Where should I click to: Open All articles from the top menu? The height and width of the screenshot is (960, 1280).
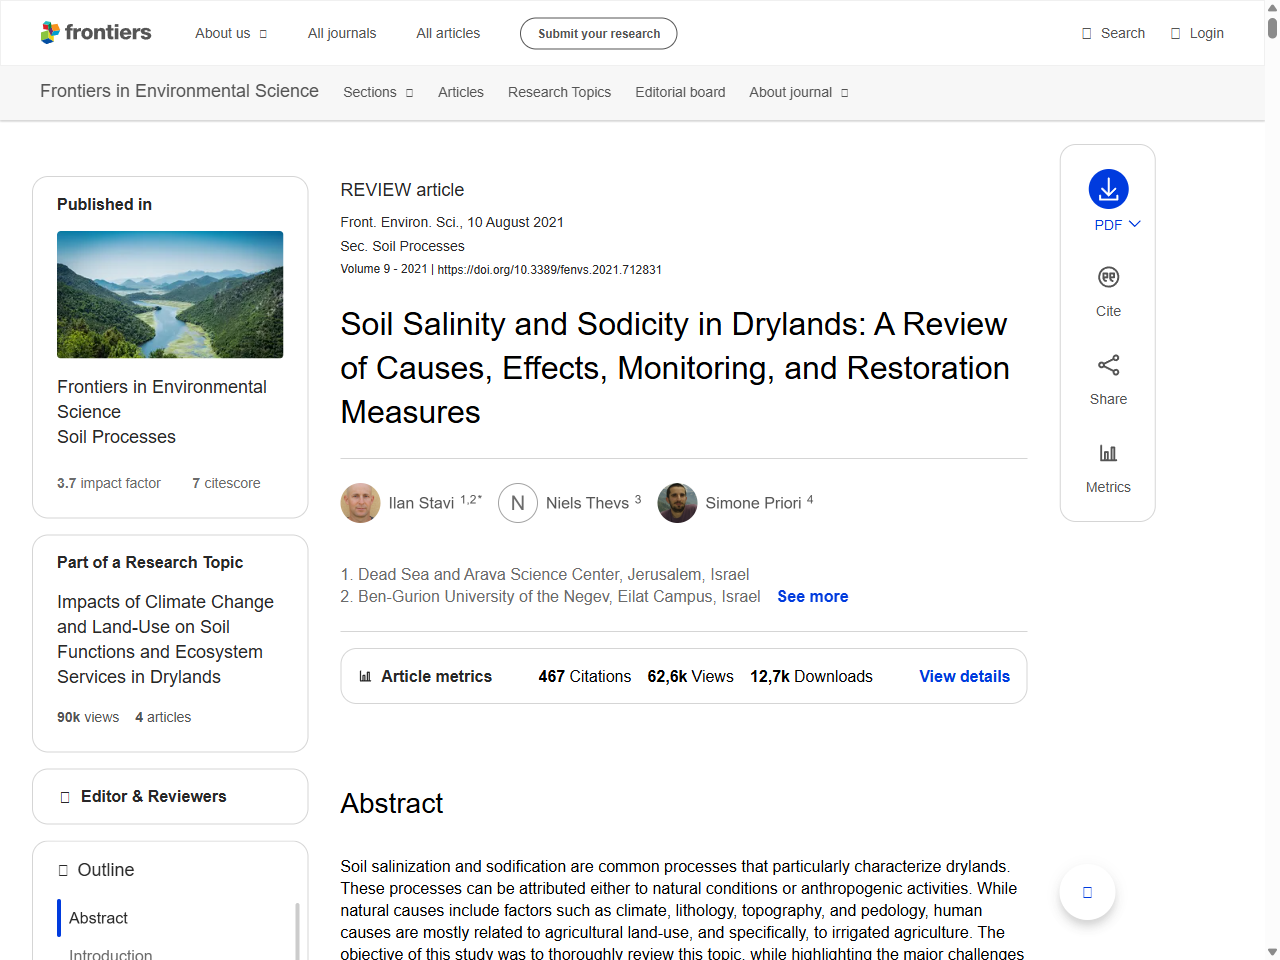[x=448, y=33]
